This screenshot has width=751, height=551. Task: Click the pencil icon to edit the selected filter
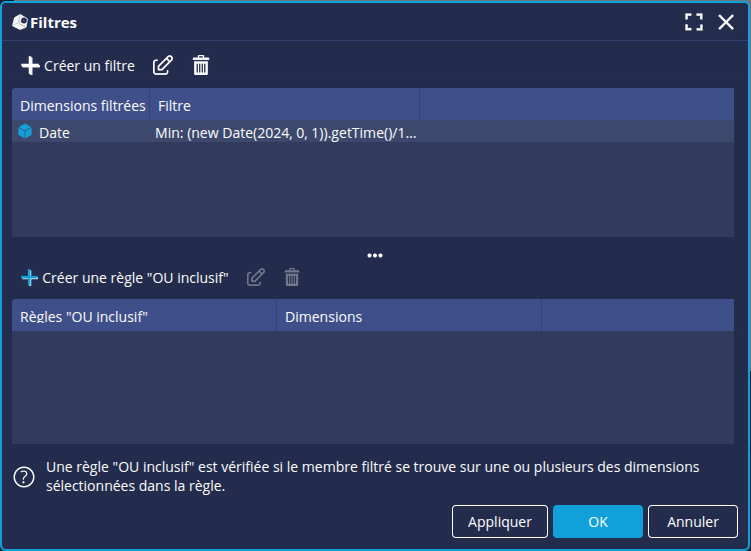coord(163,66)
